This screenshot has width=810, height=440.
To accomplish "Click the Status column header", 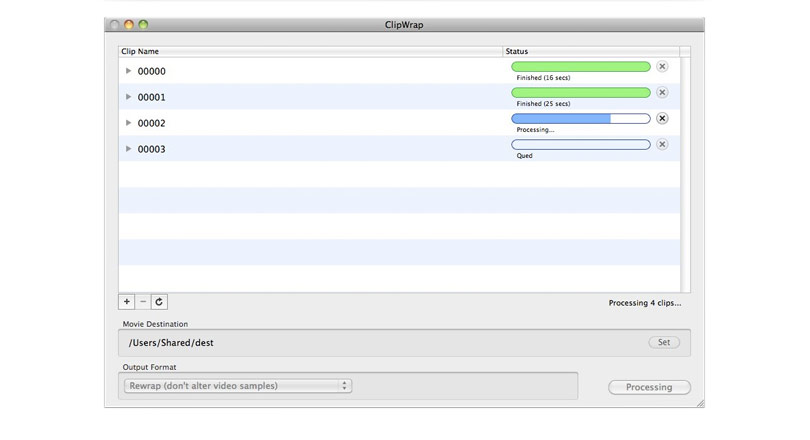I will (x=591, y=51).
